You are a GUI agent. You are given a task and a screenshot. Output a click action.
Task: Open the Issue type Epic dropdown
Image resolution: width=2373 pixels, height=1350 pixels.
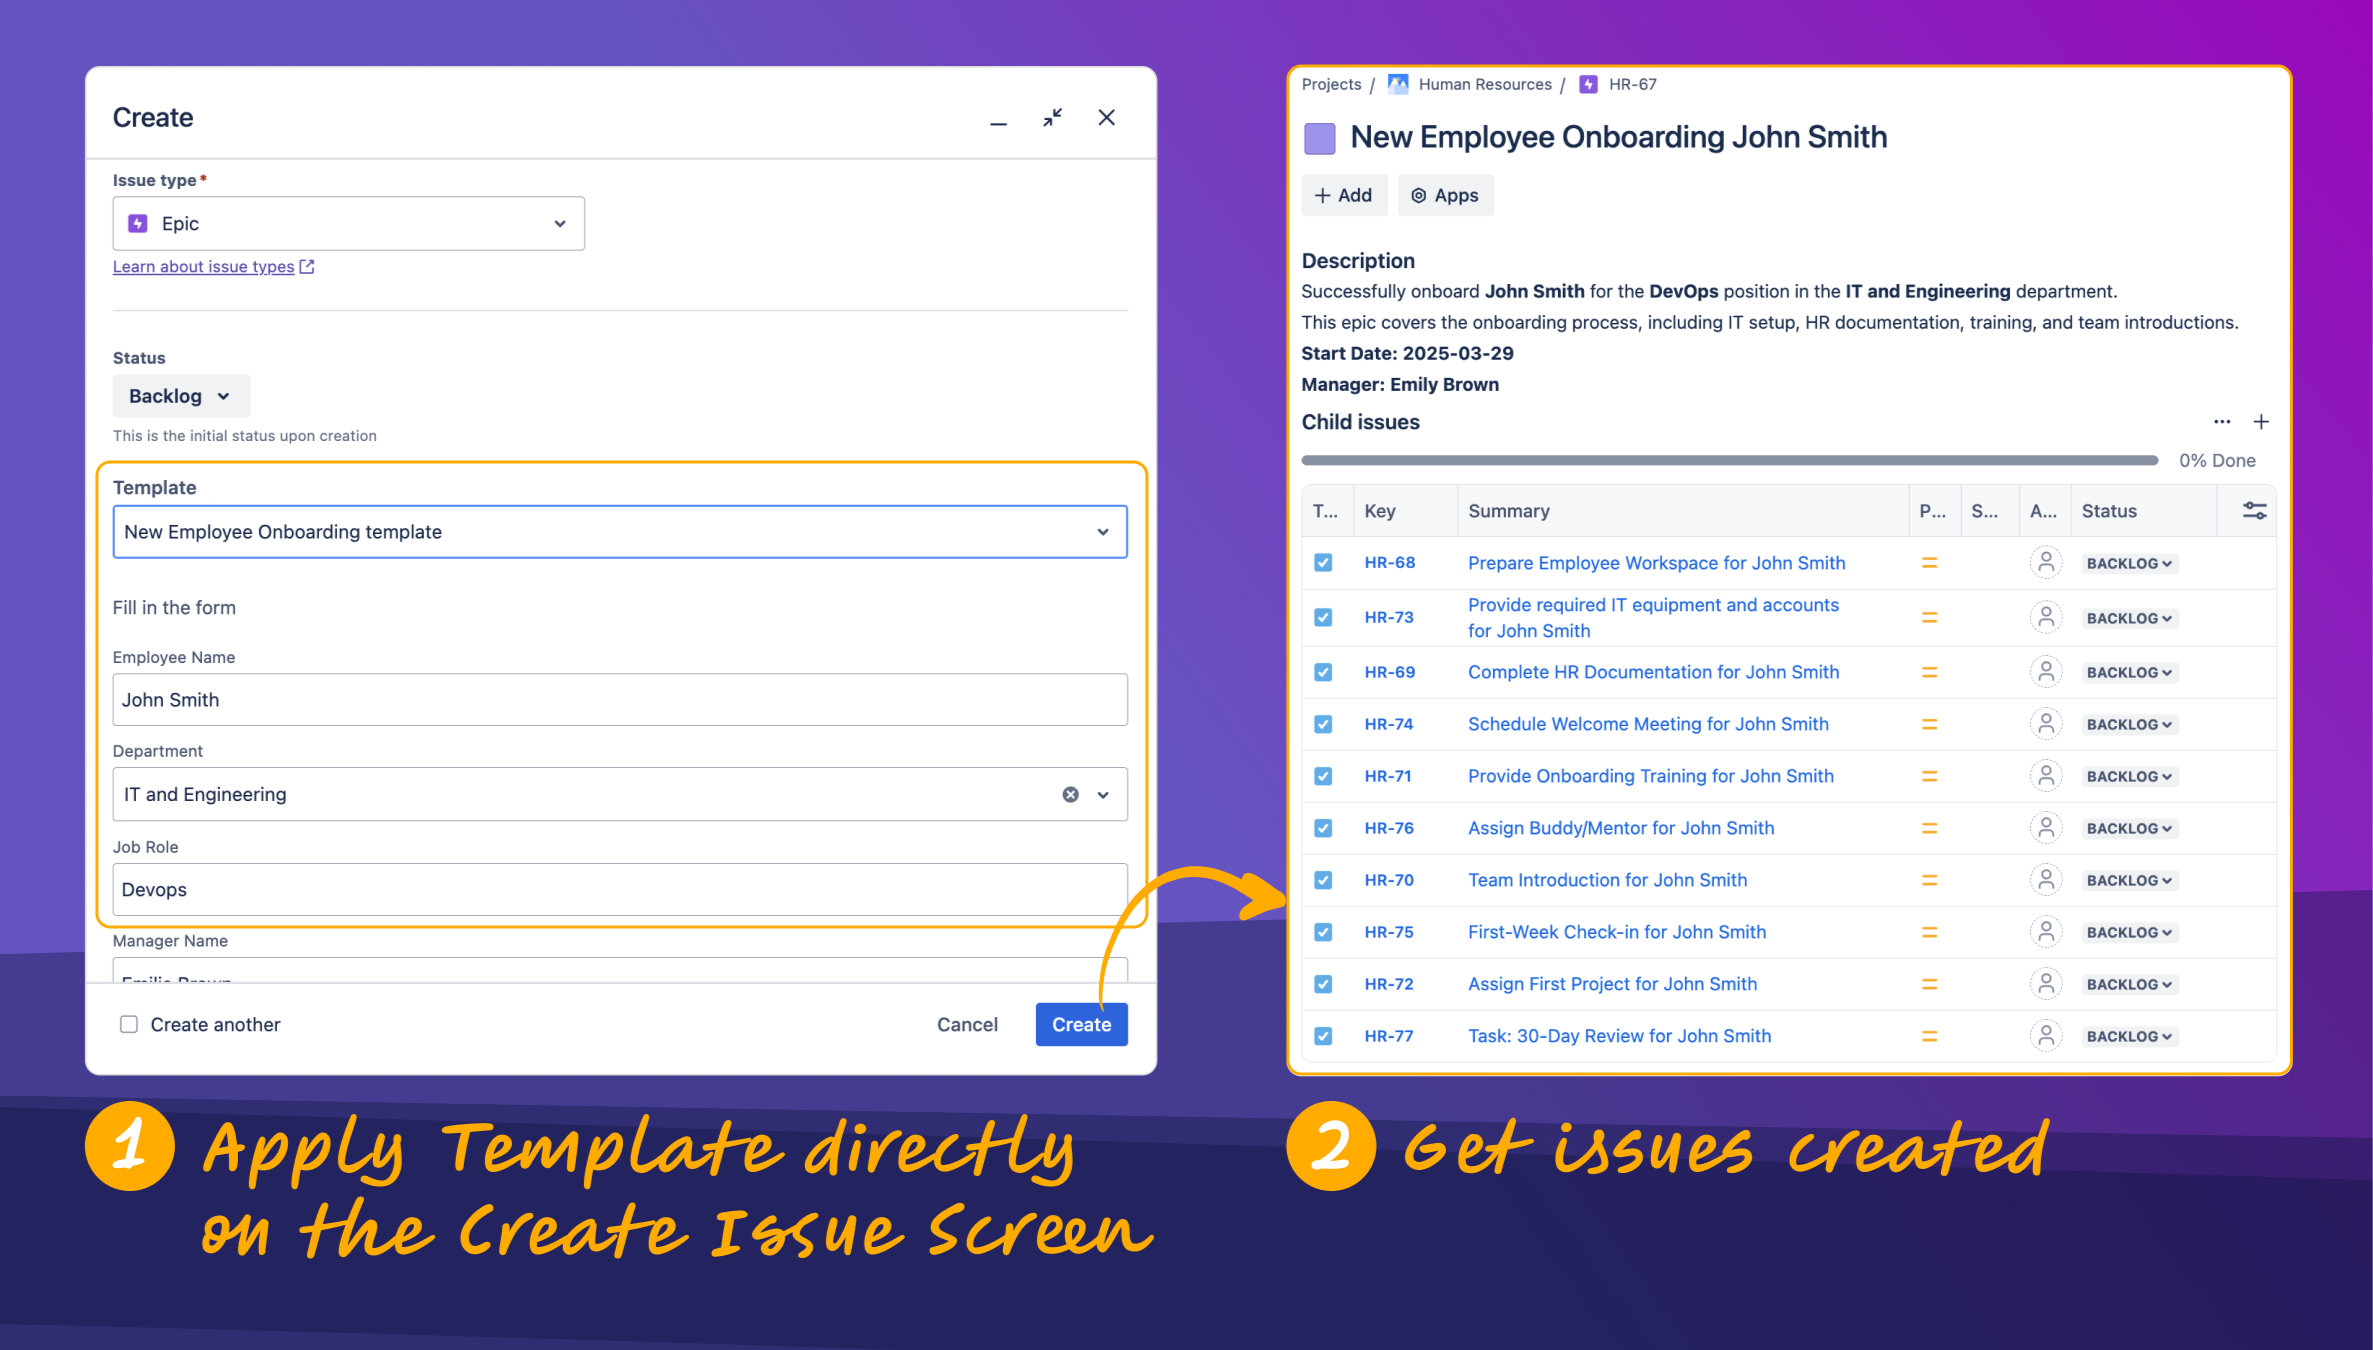(x=348, y=224)
